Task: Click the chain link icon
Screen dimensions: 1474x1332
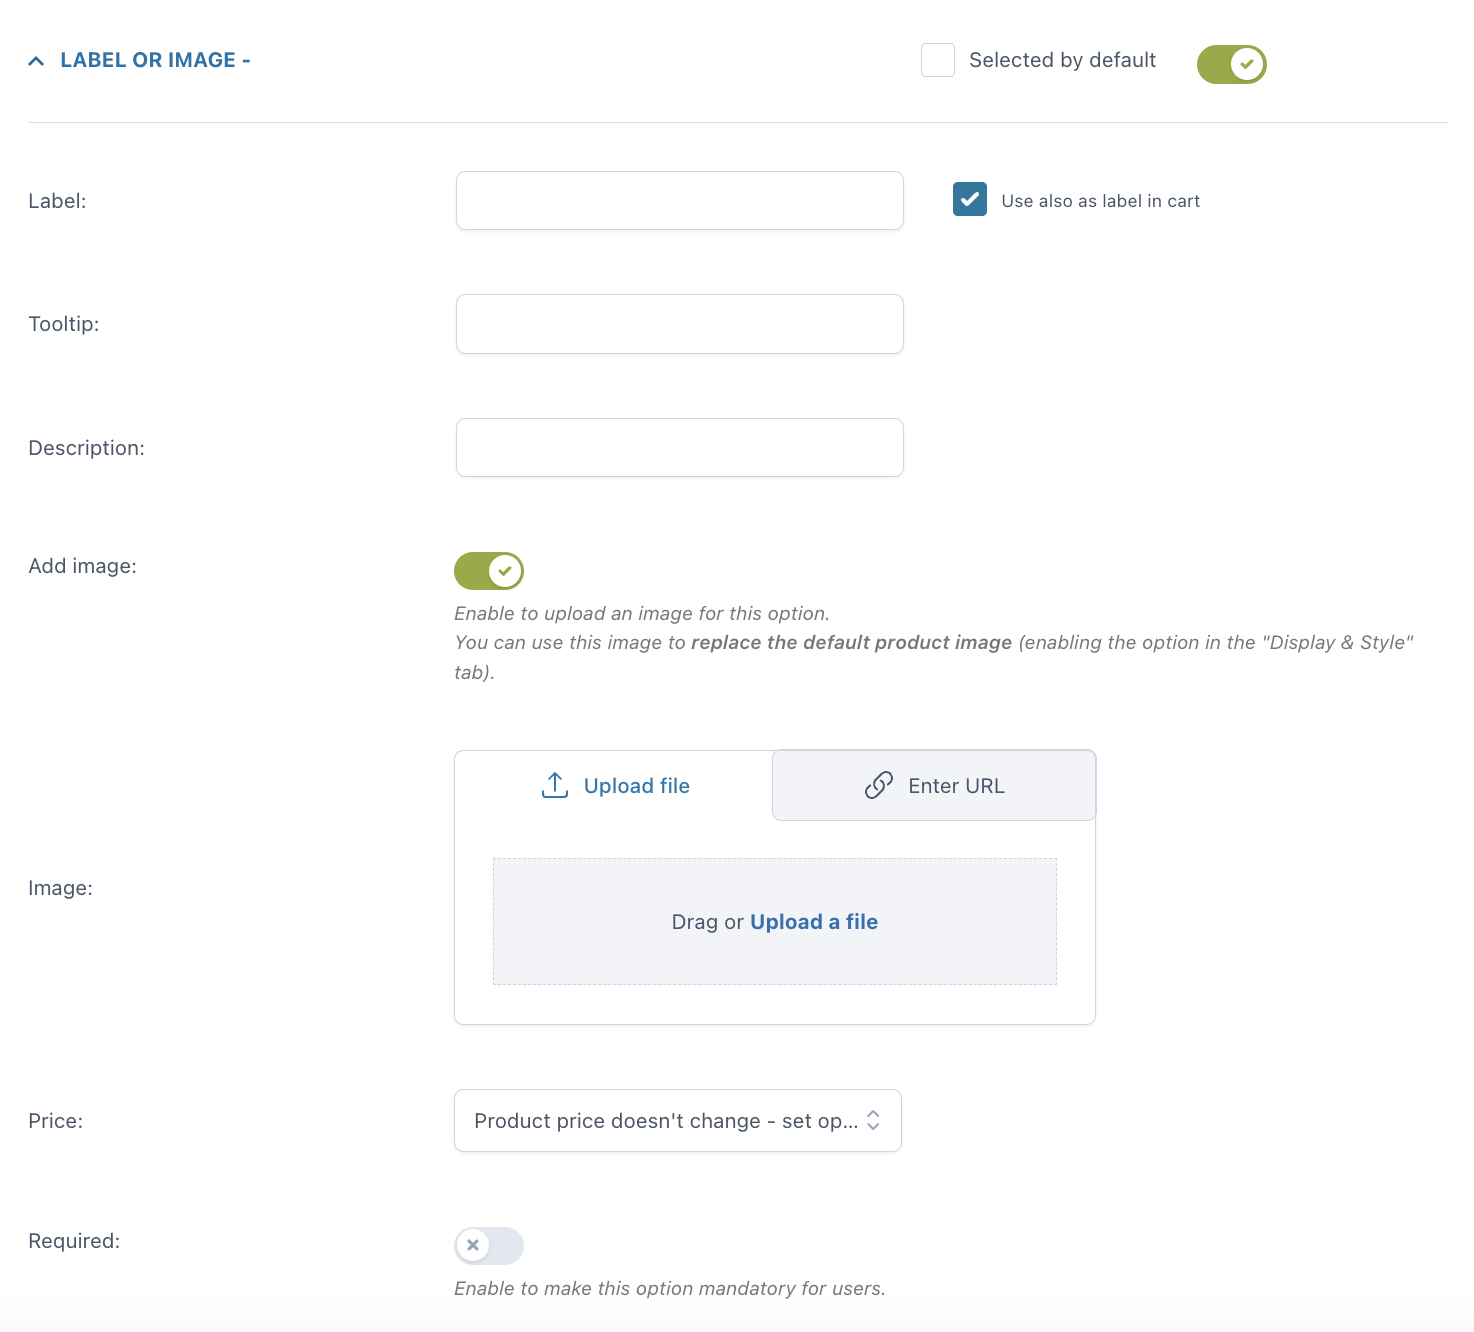Action: [878, 785]
